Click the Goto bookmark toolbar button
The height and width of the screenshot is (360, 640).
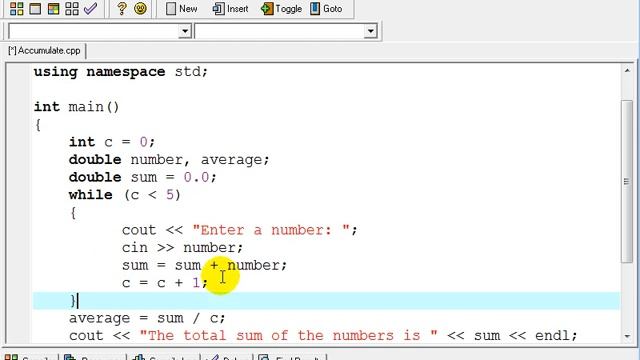click(326, 9)
